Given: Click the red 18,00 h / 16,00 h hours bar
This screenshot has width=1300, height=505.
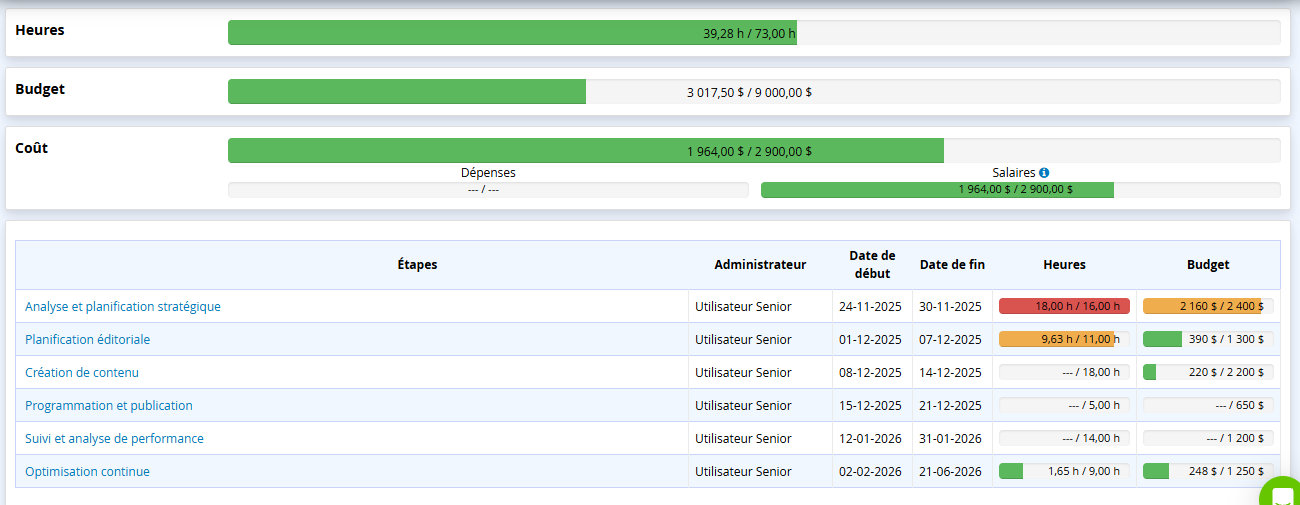Looking at the screenshot, I should tap(1064, 307).
